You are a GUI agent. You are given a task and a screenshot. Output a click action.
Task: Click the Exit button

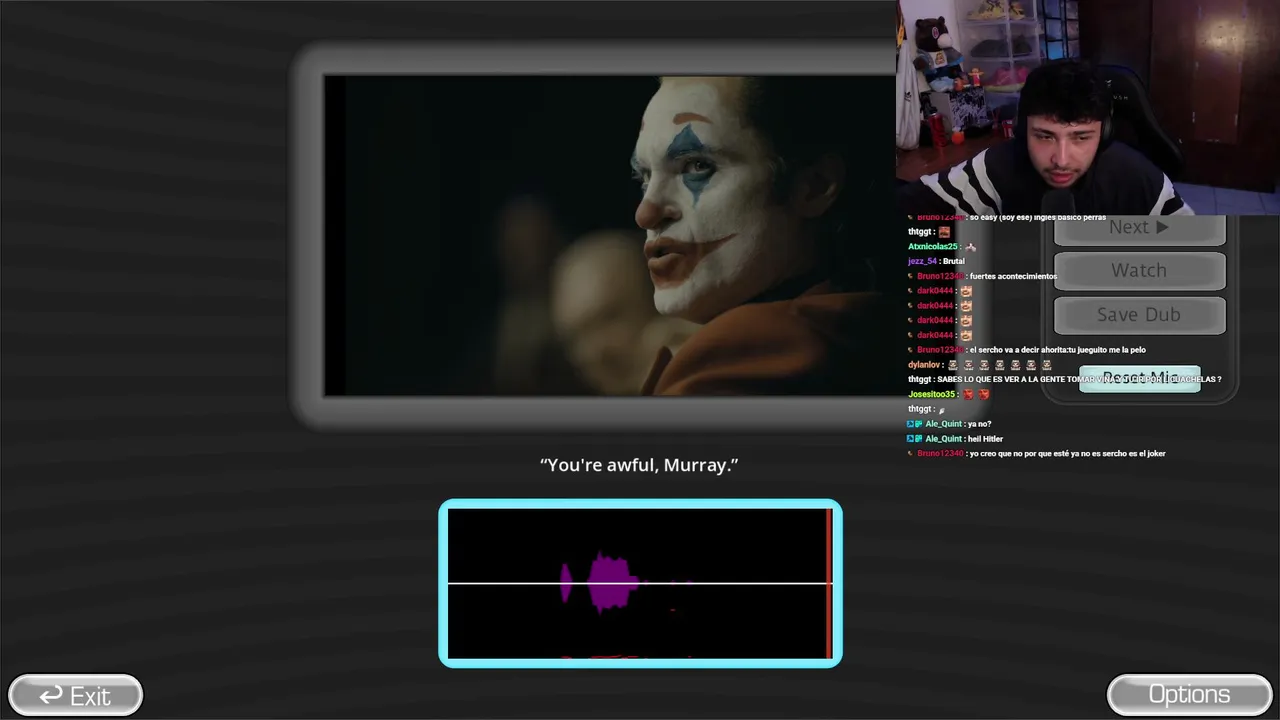(75, 695)
